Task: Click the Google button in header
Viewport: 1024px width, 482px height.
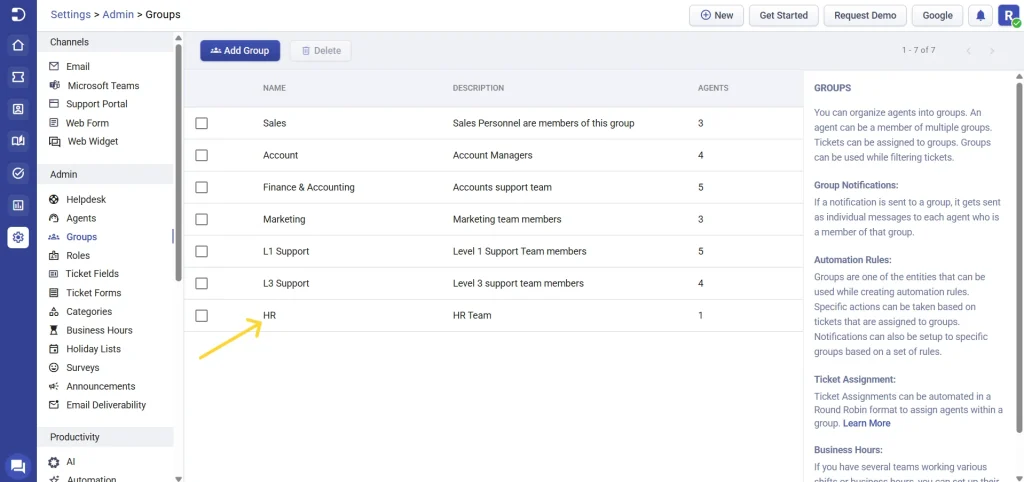Action: coord(937,16)
